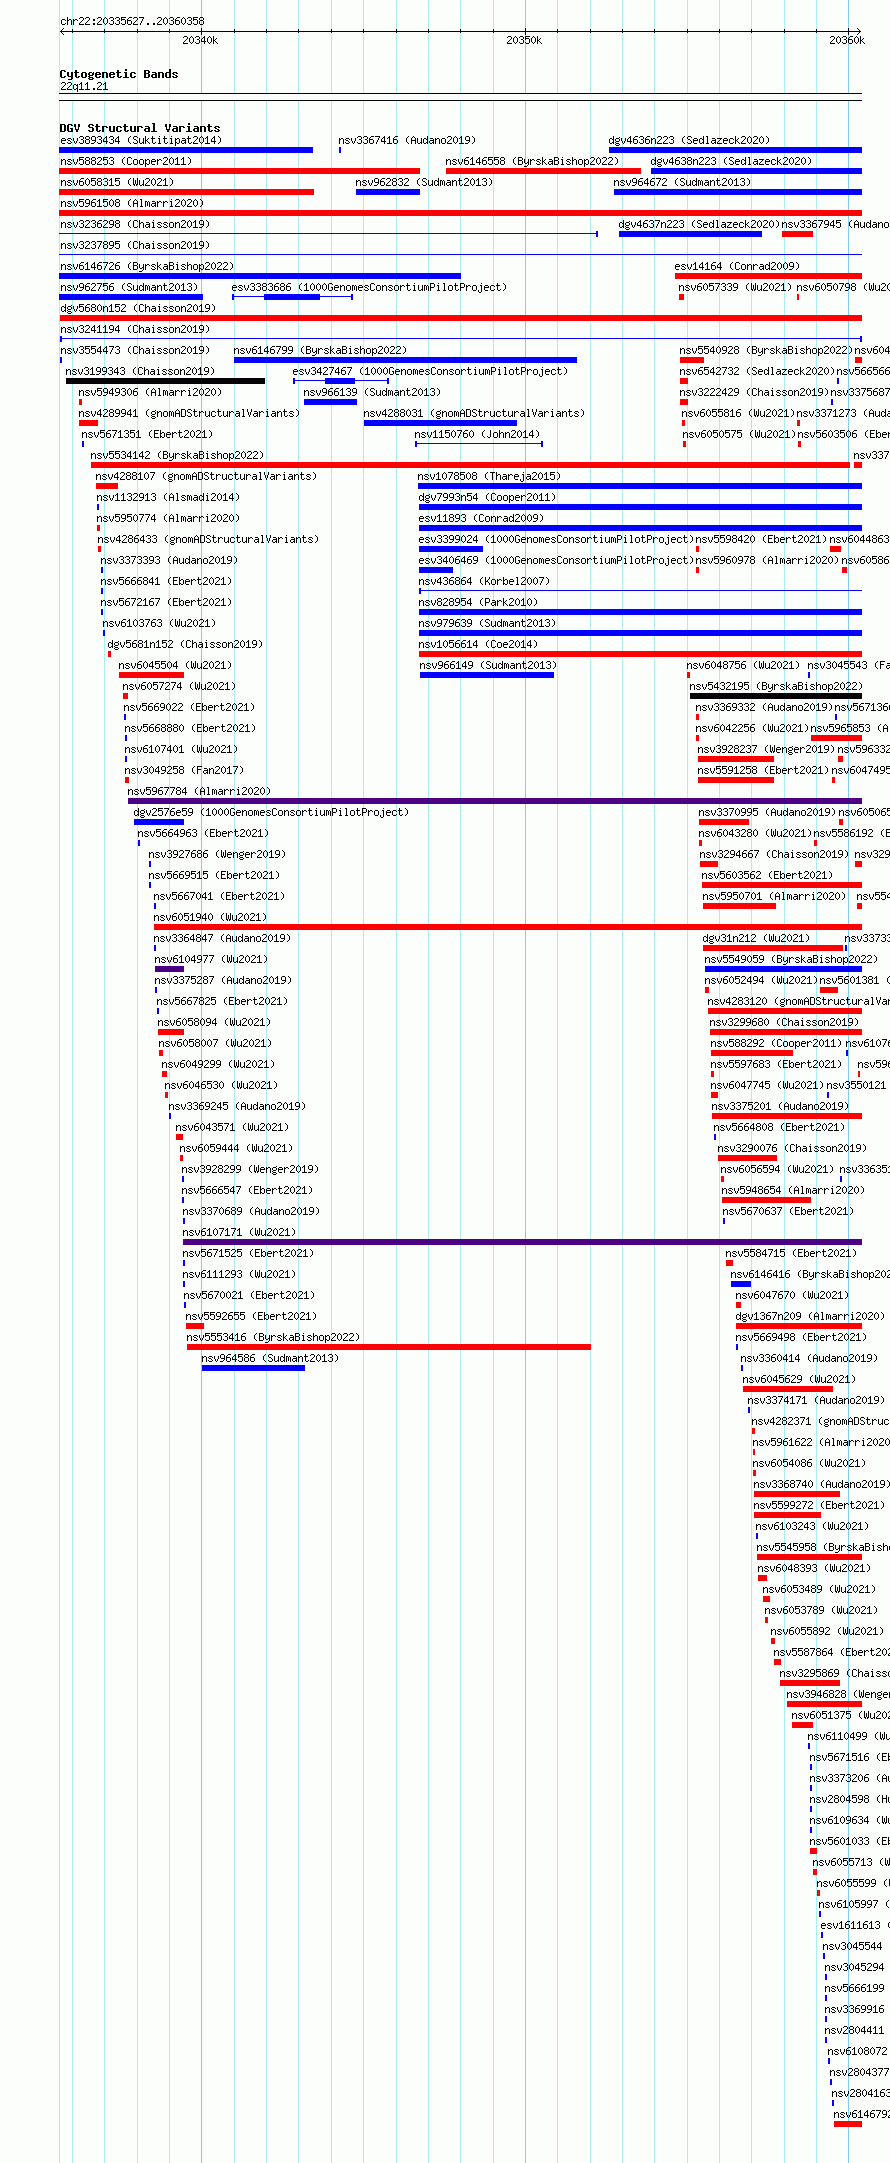Image resolution: width=890 pixels, height=2163 pixels.
Task: Click nsv964586 (Sudmant2013) label
Action: click(x=270, y=1358)
